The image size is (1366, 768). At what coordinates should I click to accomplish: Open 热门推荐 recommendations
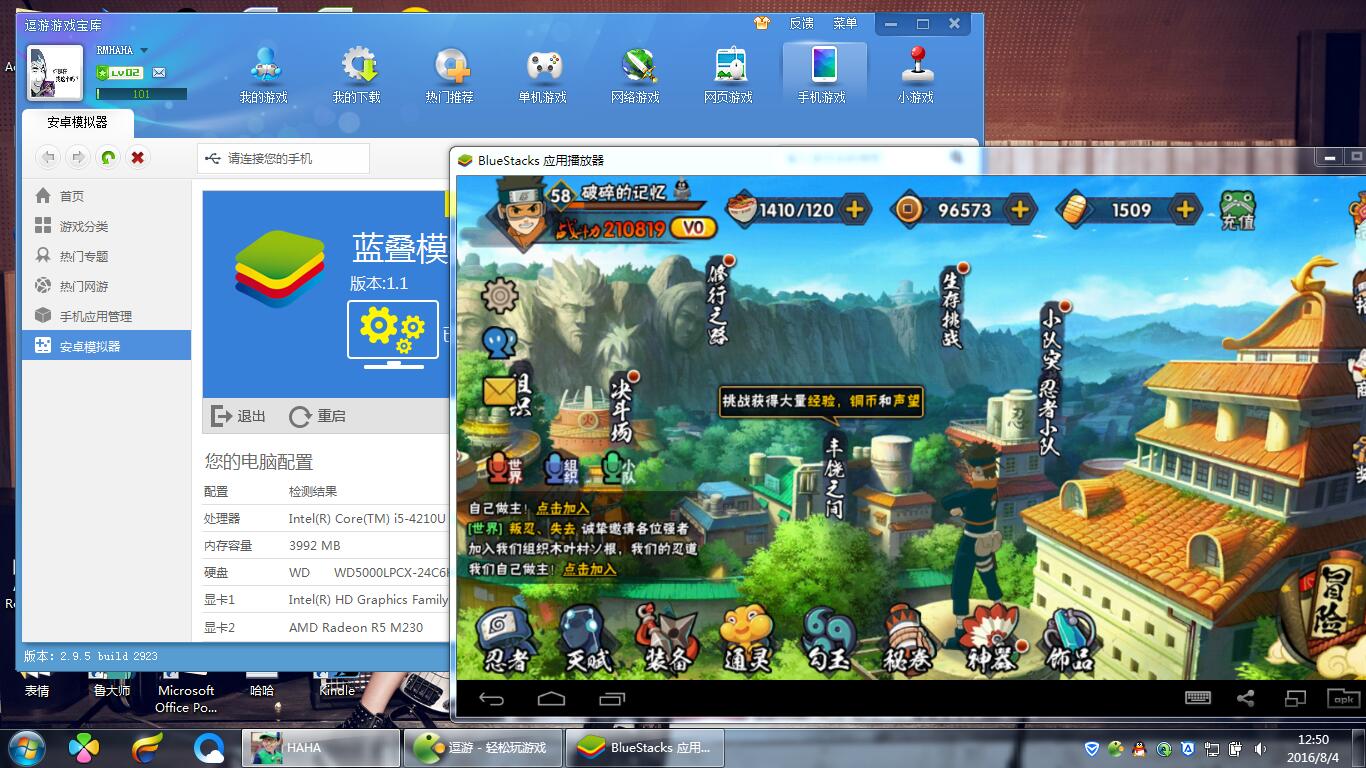point(450,75)
